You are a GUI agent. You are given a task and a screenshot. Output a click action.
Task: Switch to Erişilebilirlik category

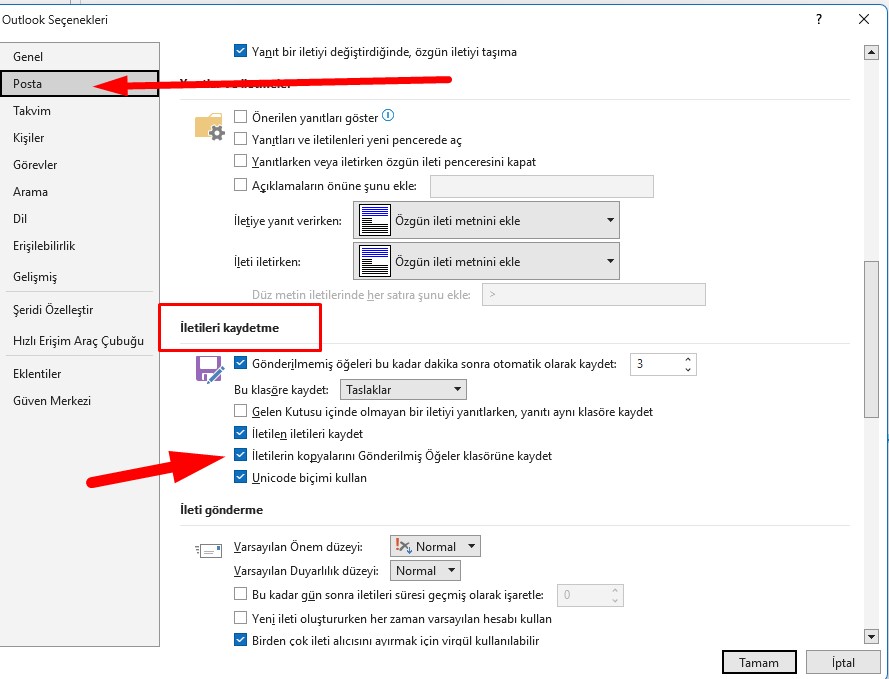point(80,246)
